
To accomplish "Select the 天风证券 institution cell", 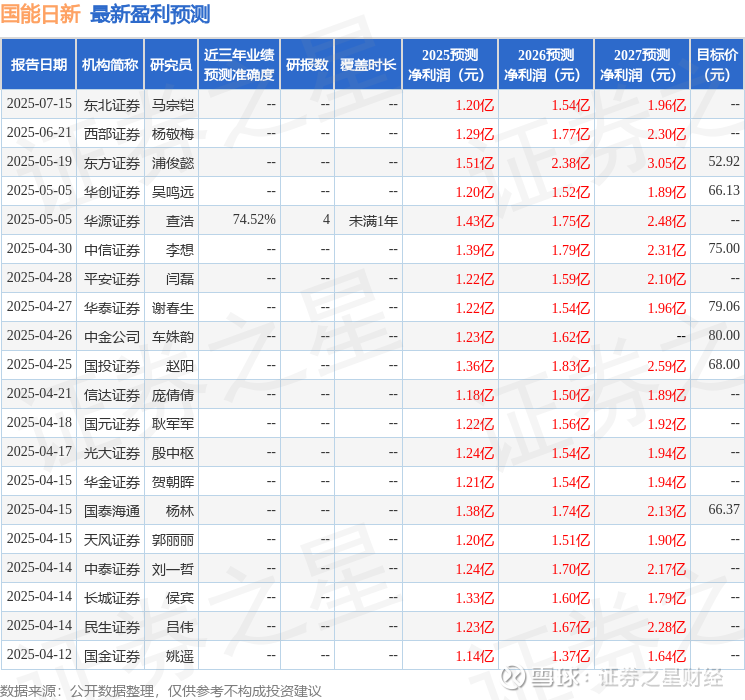I will tap(112, 540).
